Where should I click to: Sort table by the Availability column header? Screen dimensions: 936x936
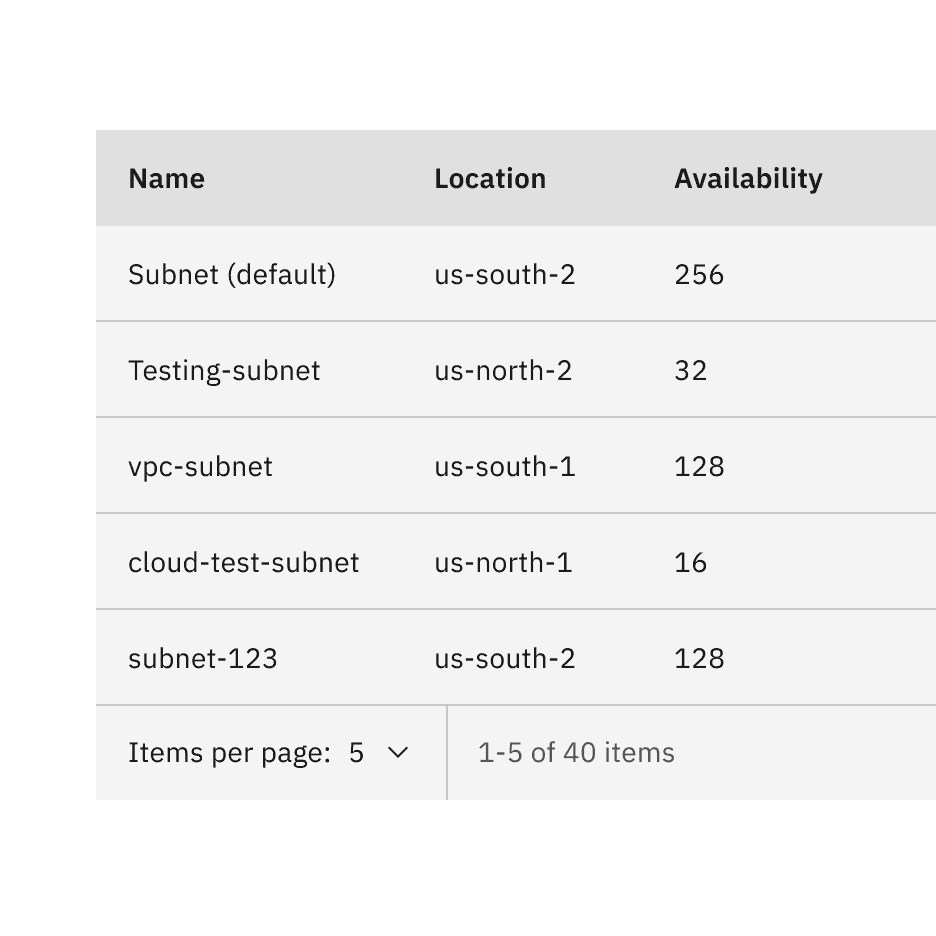[x=748, y=178]
